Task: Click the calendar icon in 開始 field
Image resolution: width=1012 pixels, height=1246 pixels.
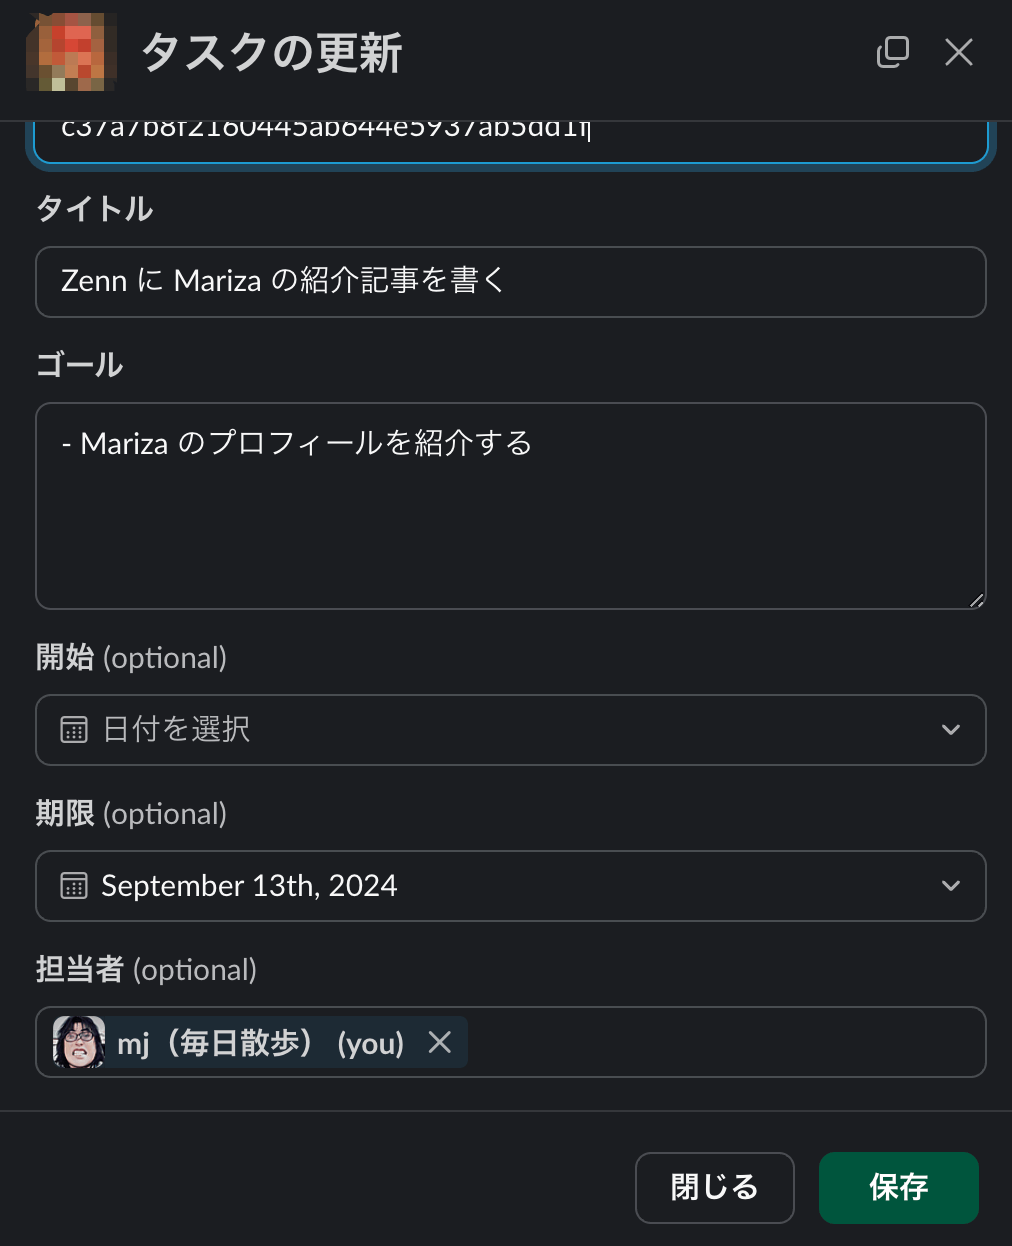Action: pyautogui.click(x=74, y=730)
